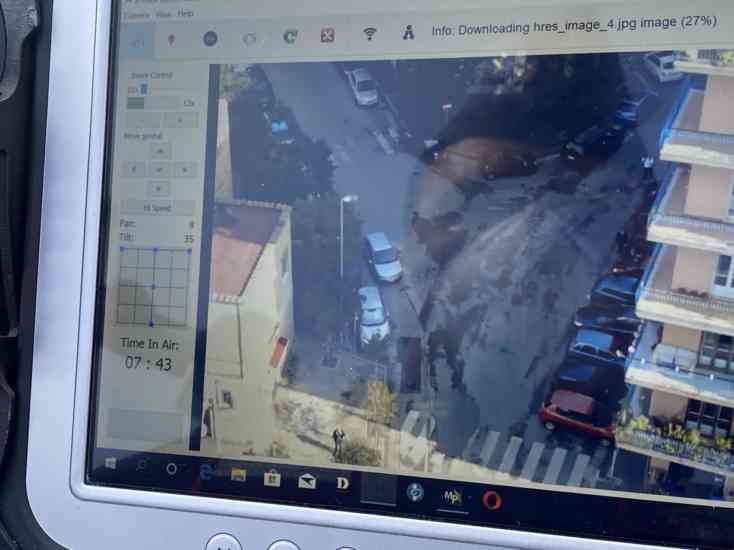Click the blue zoom slider handle
This screenshot has height=550, width=734.
(x=144, y=89)
